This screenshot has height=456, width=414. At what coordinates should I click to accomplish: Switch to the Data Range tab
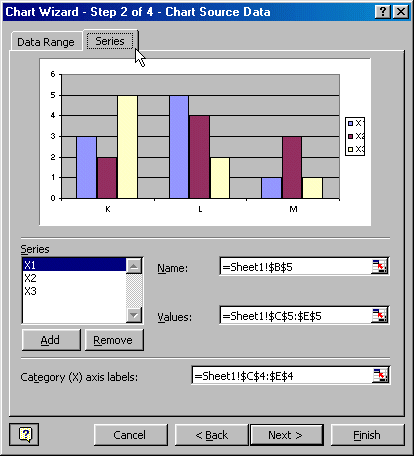click(x=46, y=42)
